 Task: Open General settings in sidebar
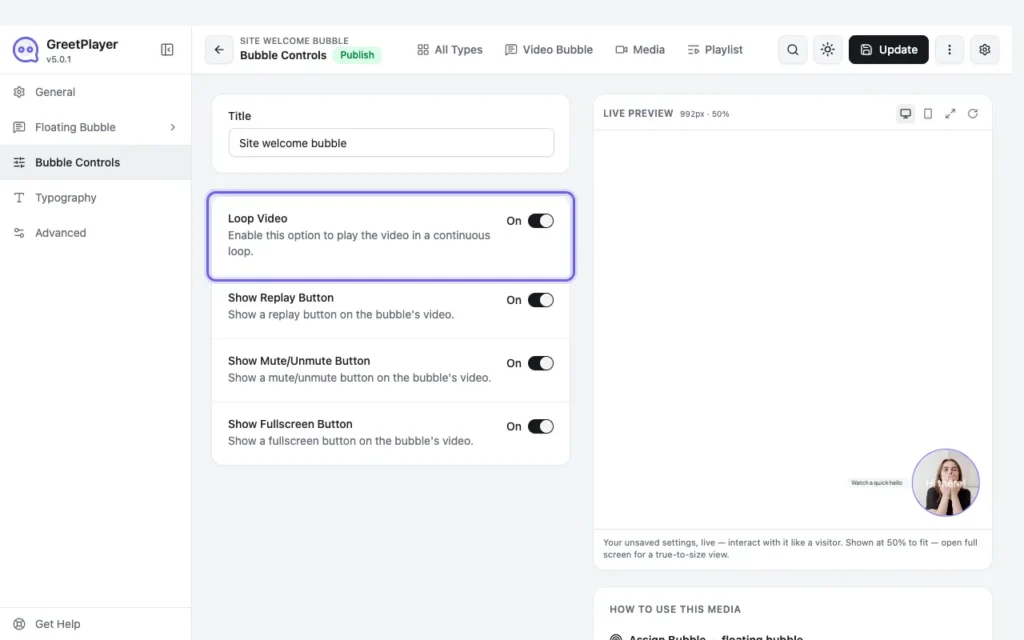95,92
